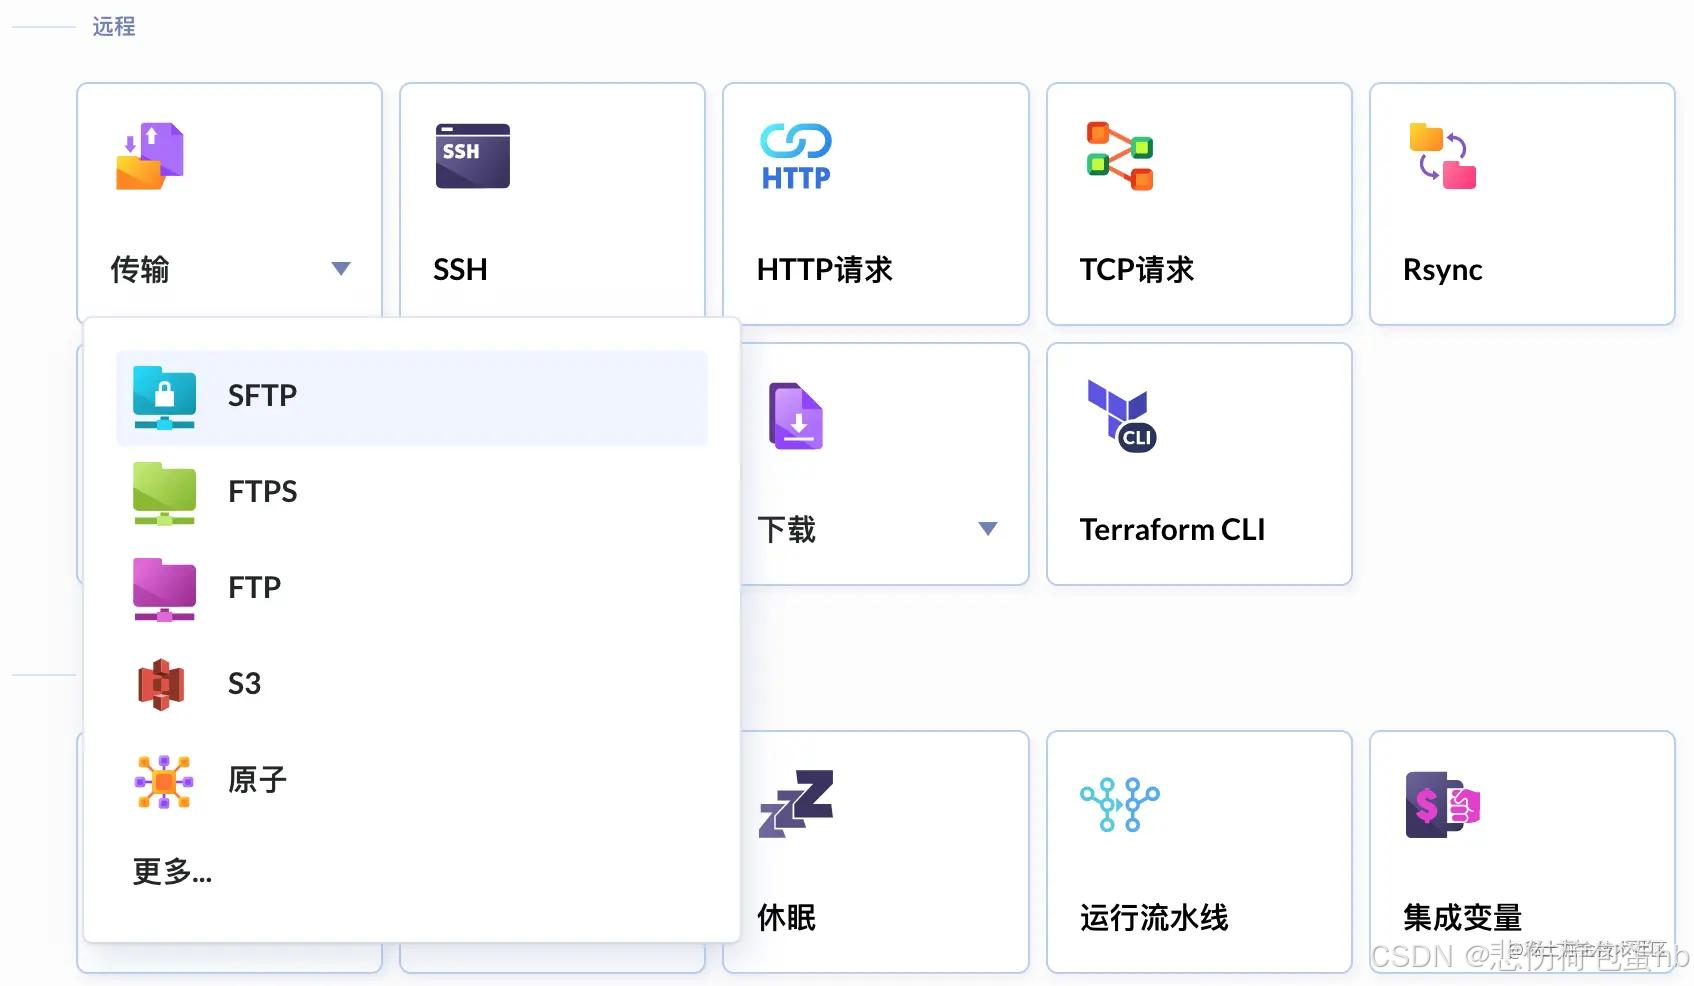Choose the Terraform CLI action card
This screenshot has height=986, width=1694.
(1199, 464)
